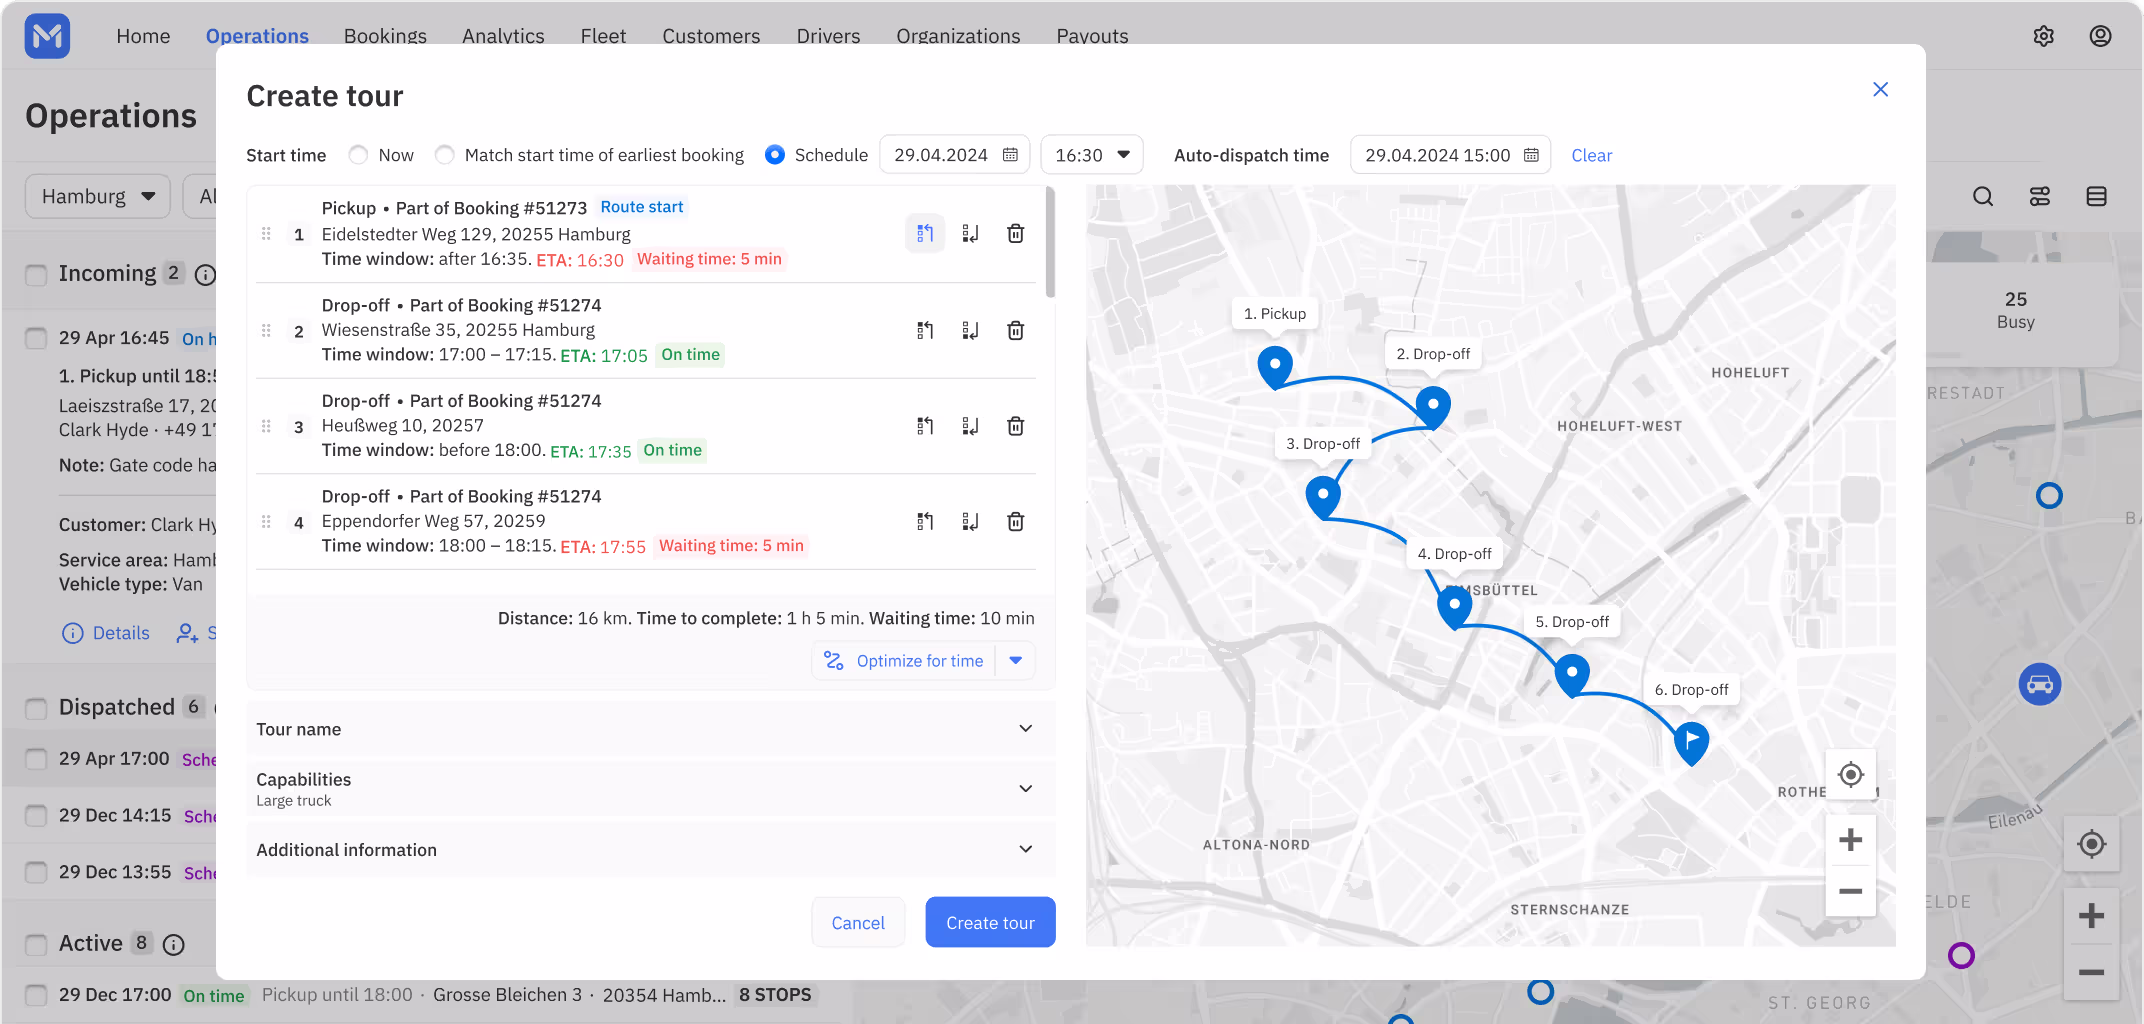
Task: Open the Drivers menu item
Action: pos(828,36)
